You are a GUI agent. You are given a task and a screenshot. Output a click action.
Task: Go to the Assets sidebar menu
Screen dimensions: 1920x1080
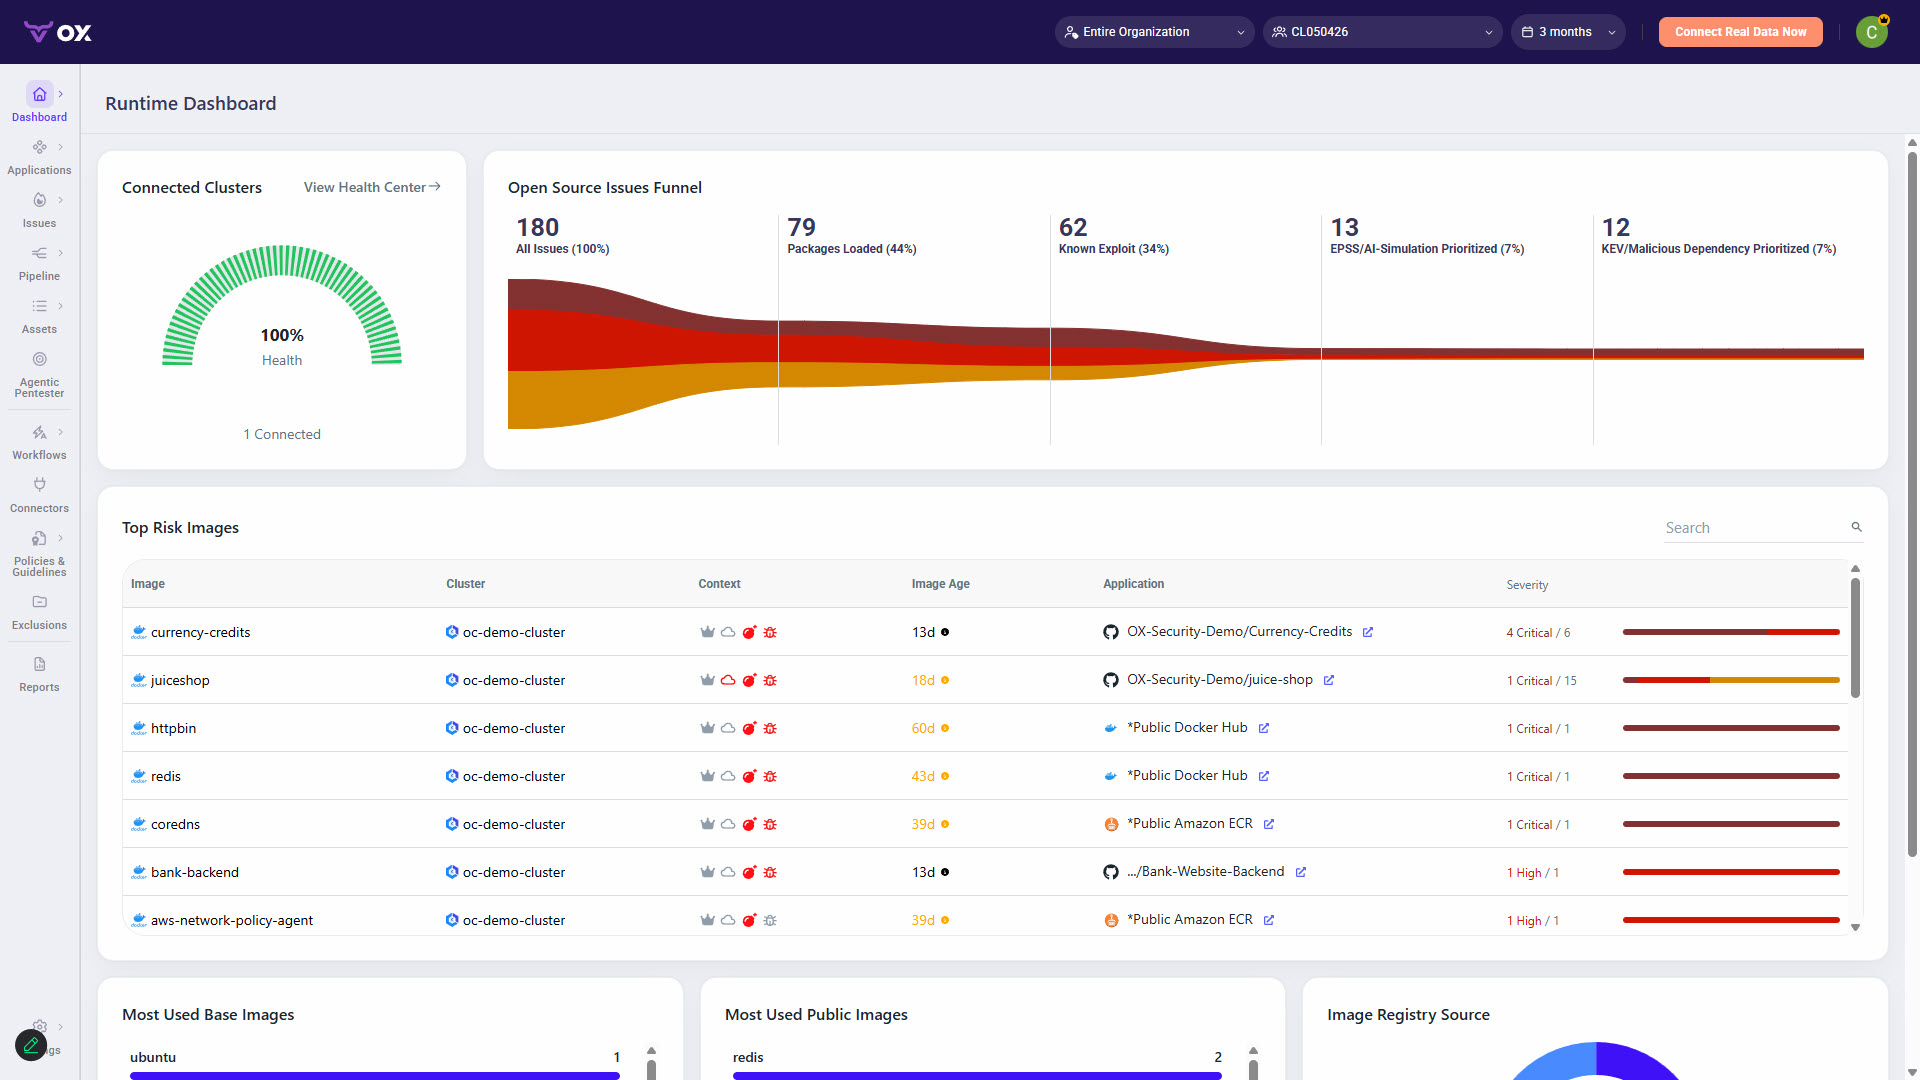tap(40, 315)
